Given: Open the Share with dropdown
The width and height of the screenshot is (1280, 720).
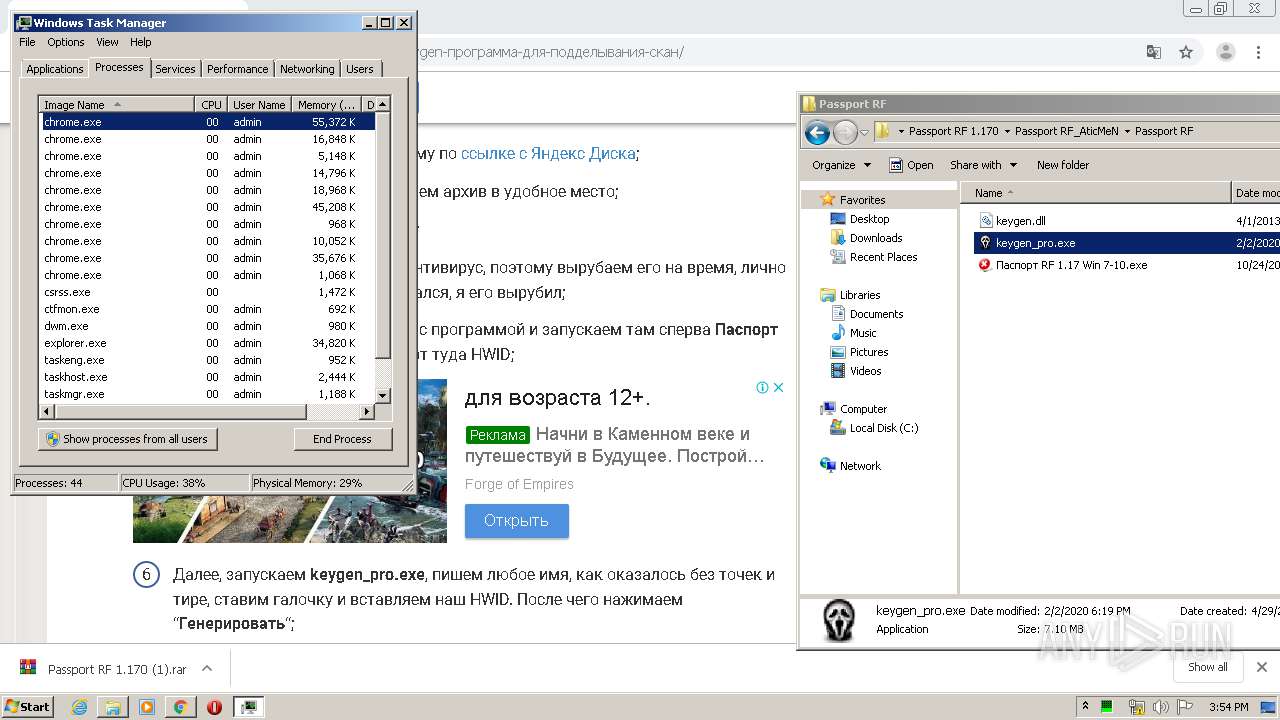Looking at the screenshot, I should pos(983,165).
